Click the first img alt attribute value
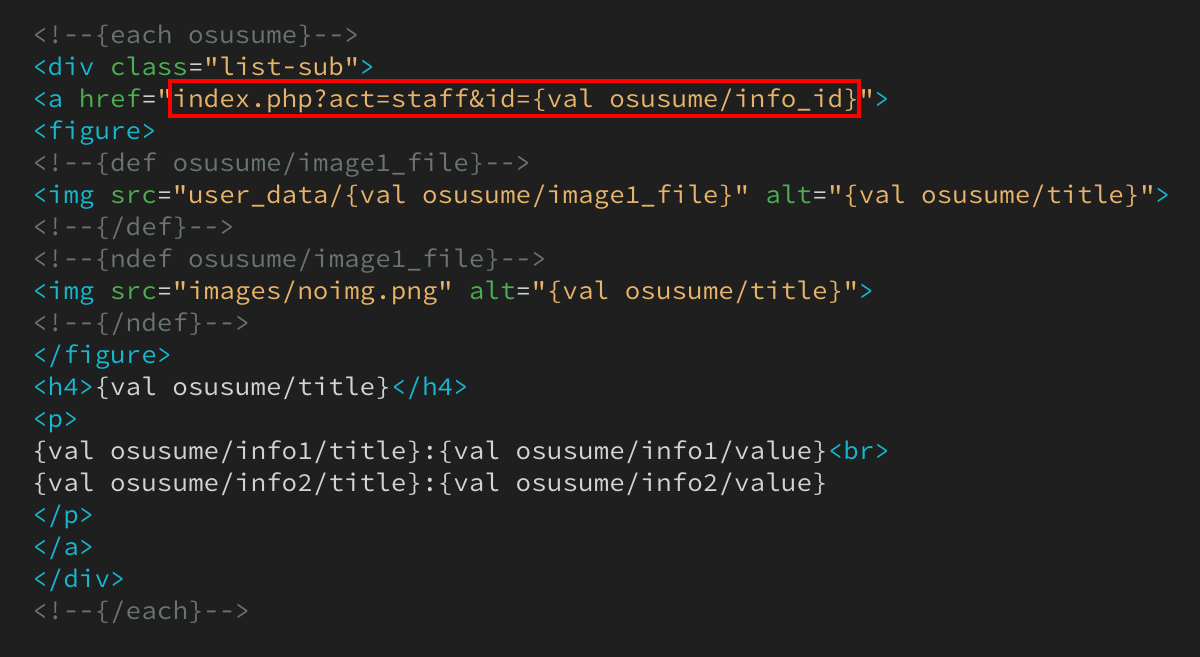Screen dimensions: 1200x657 point(992,195)
